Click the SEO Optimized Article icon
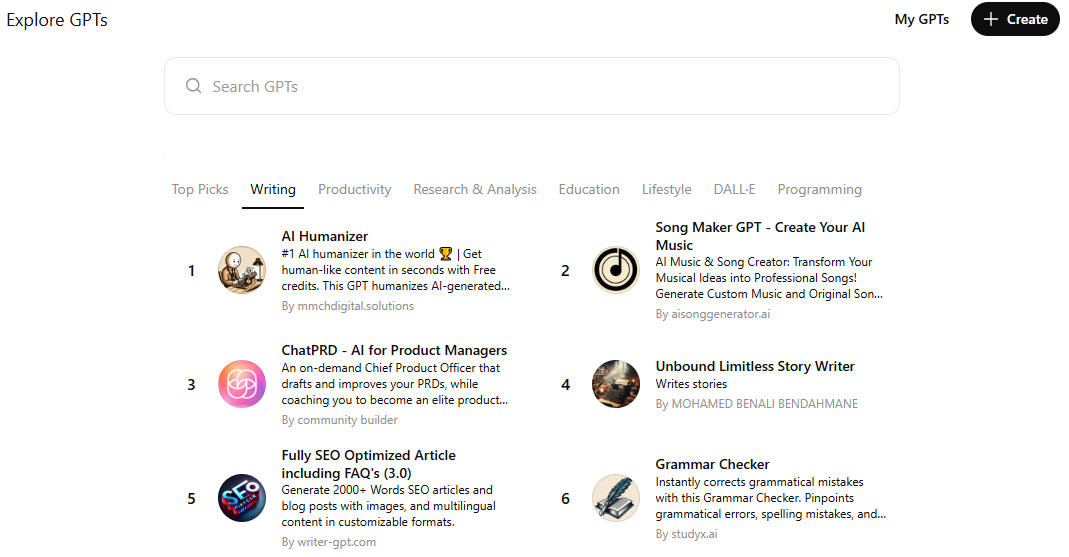 pyautogui.click(x=242, y=498)
